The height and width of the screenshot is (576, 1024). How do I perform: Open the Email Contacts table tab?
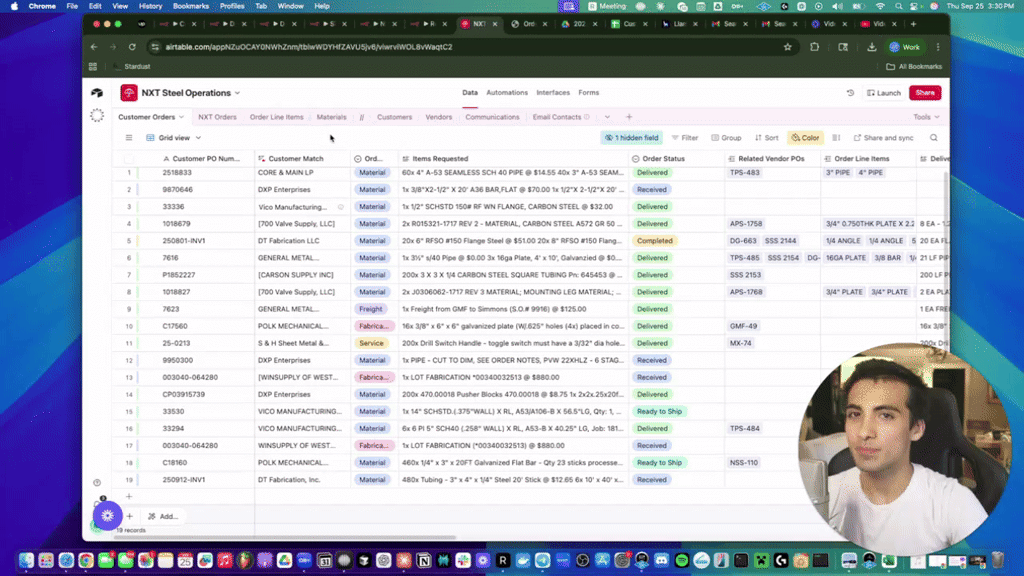tap(556, 117)
